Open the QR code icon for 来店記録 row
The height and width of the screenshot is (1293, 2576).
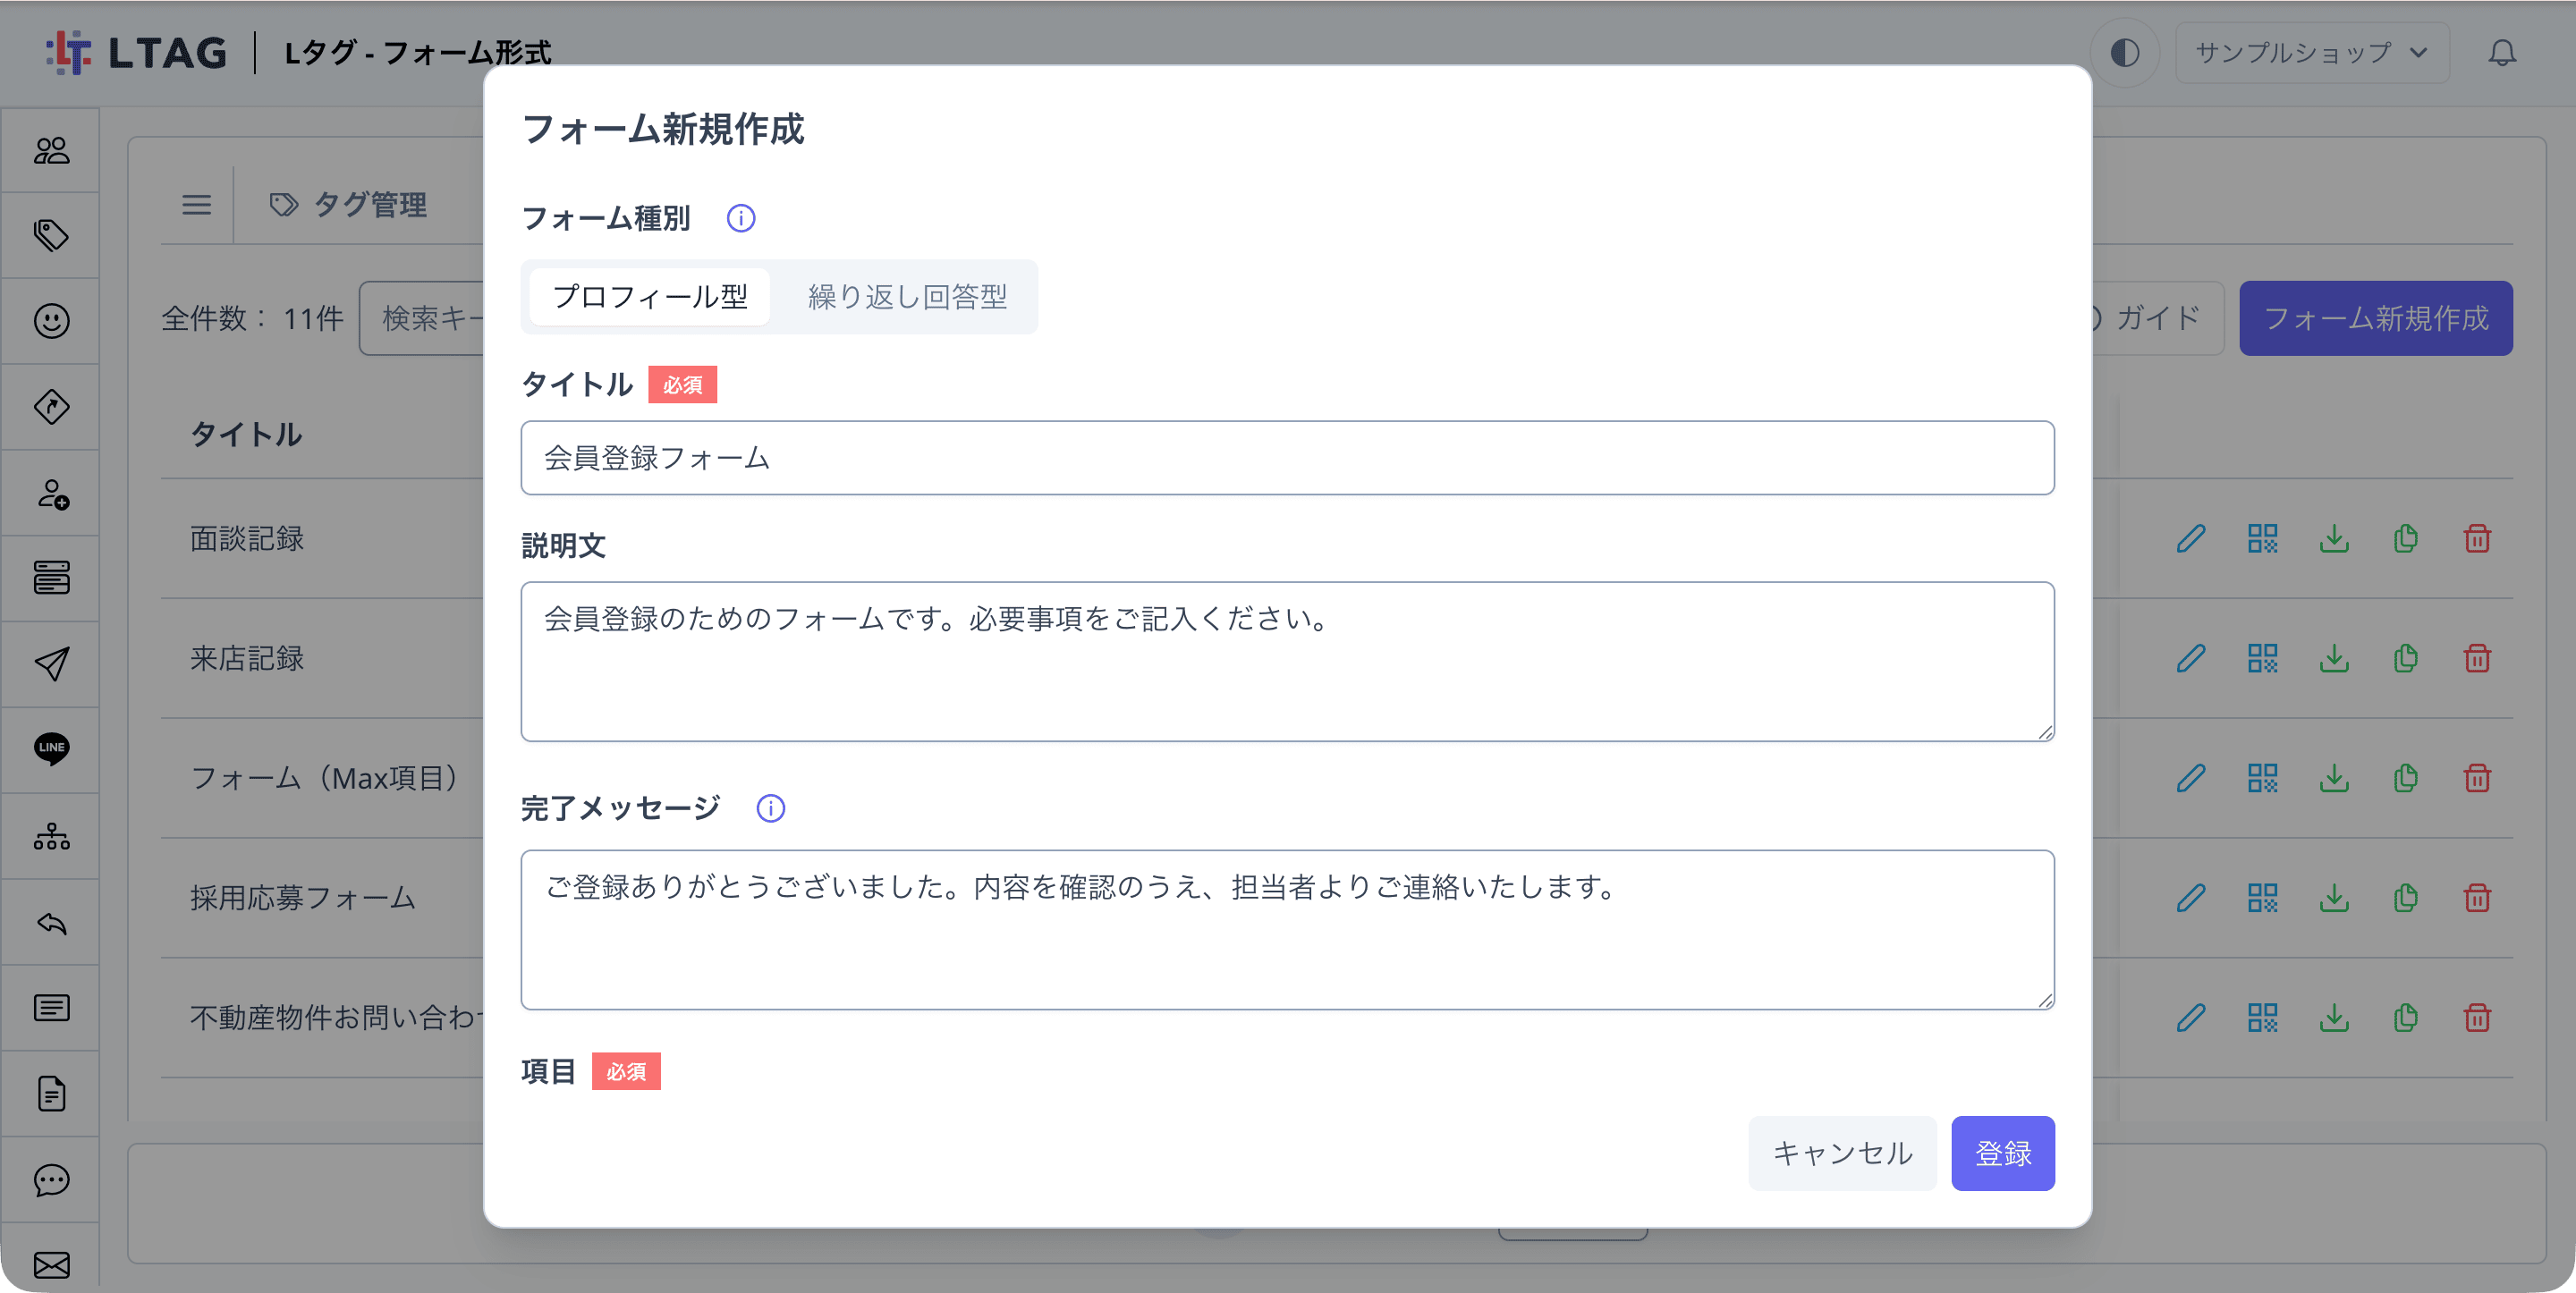pos(2263,659)
